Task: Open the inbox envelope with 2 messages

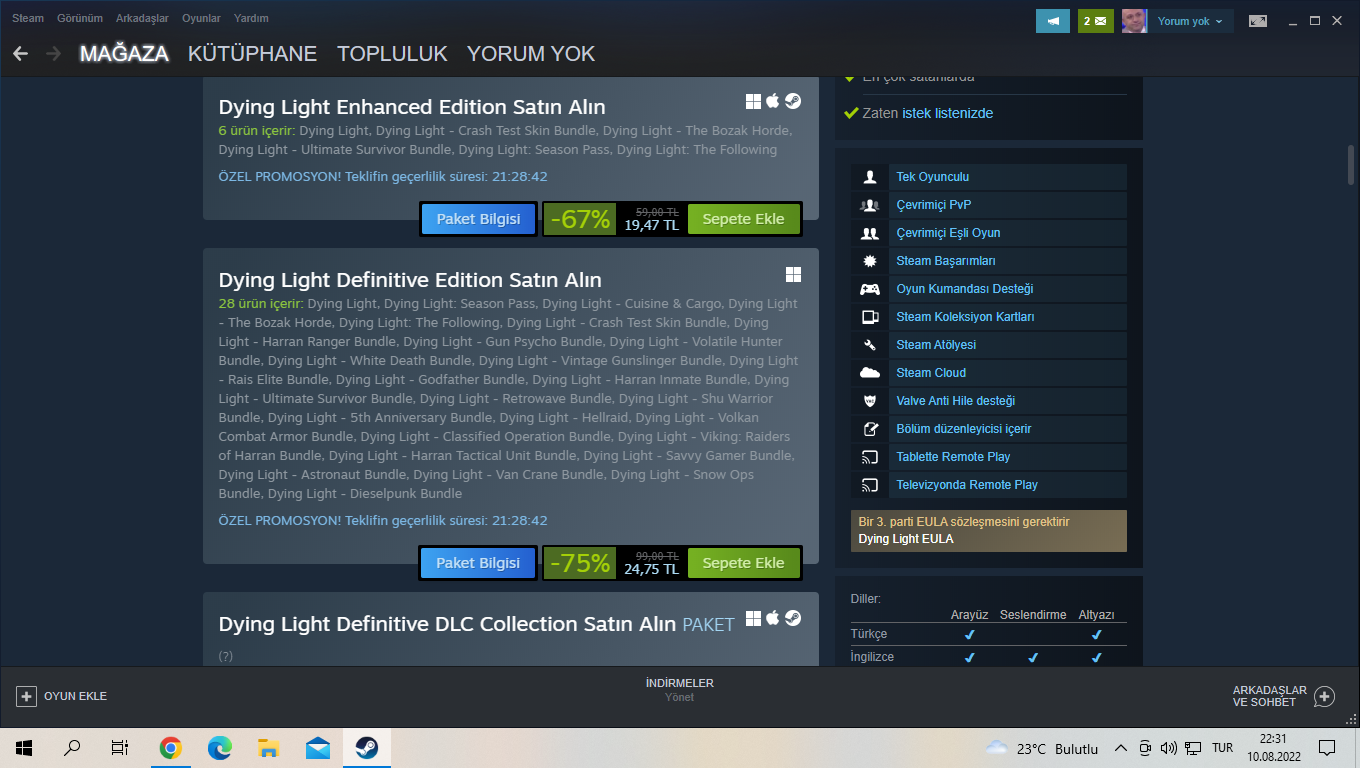Action: [x=1095, y=20]
